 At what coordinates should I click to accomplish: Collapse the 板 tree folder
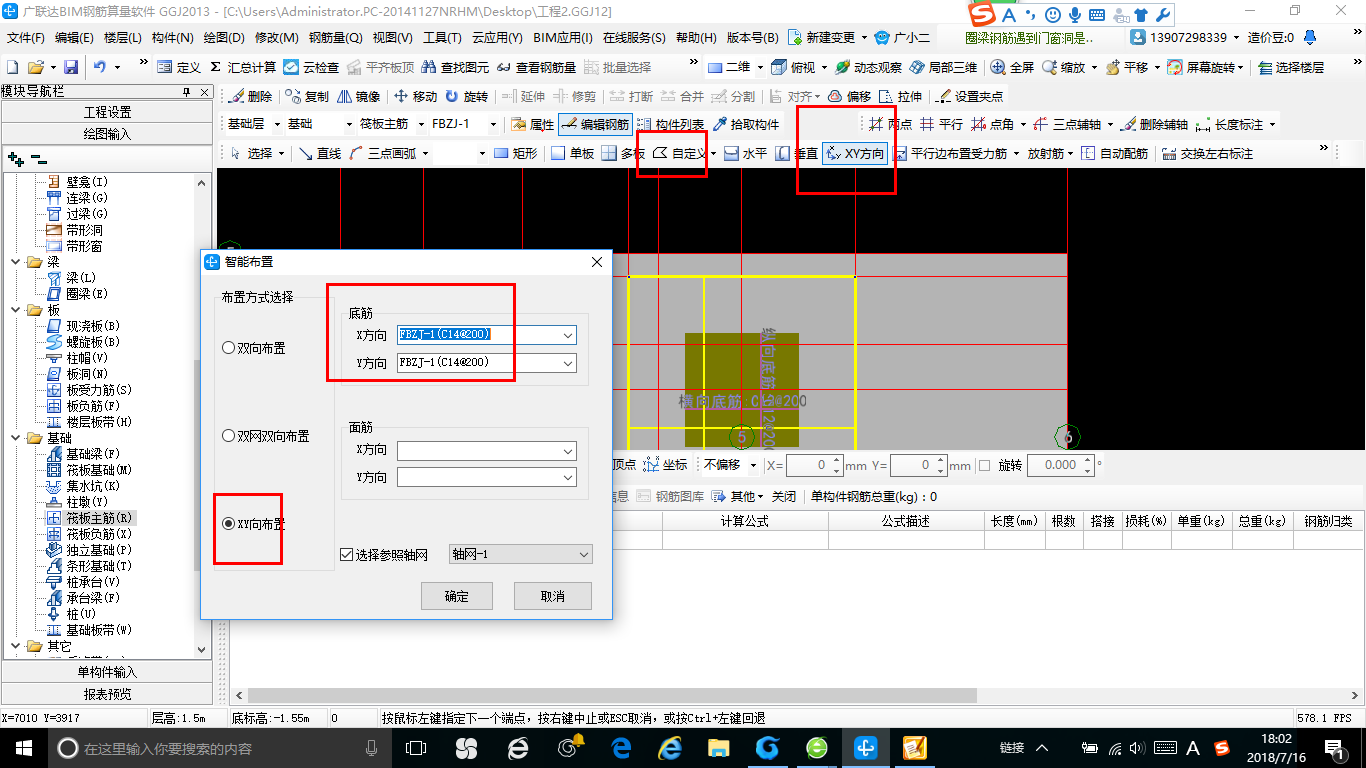point(16,310)
